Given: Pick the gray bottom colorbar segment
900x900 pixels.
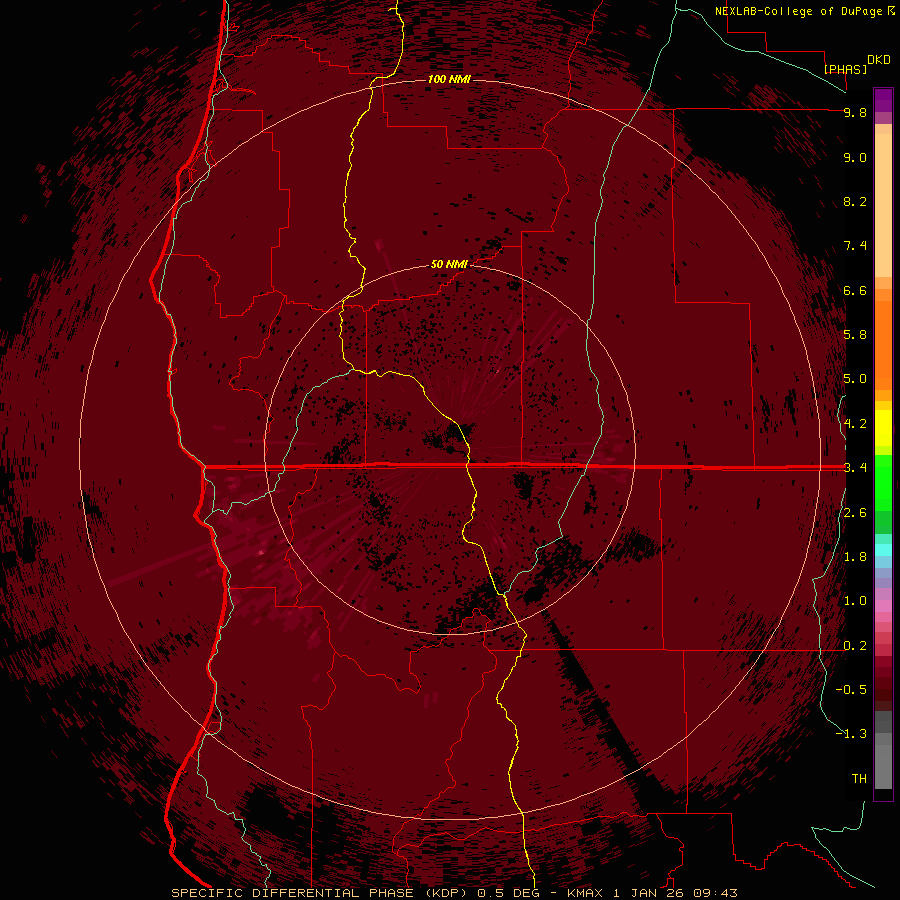Looking at the screenshot, I should click(x=883, y=766).
